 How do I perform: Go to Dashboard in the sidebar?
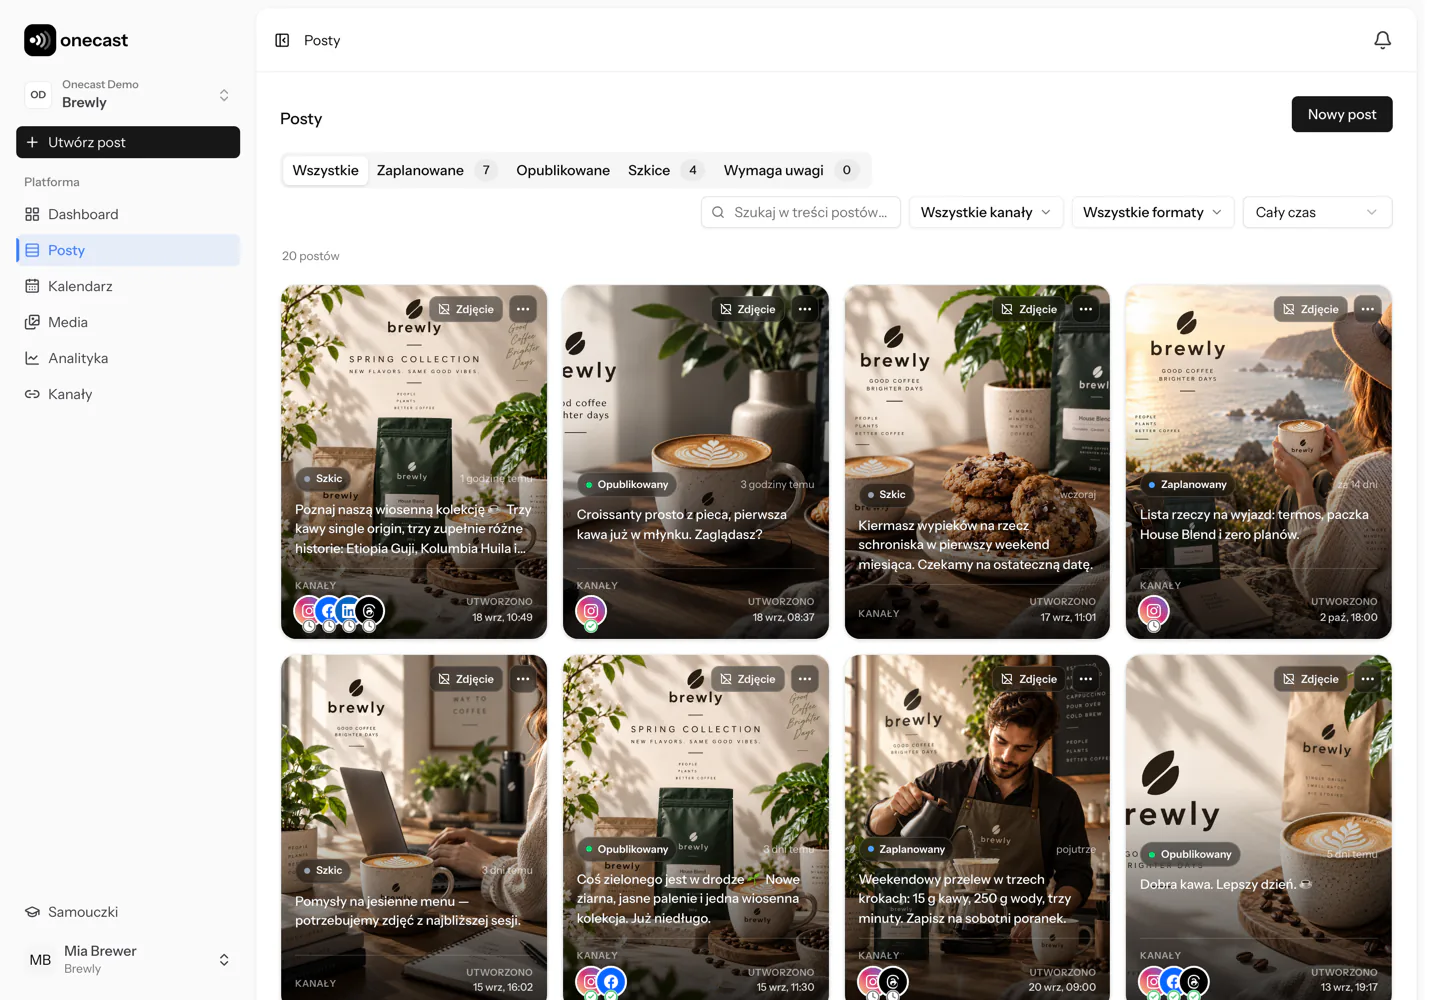click(128, 214)
